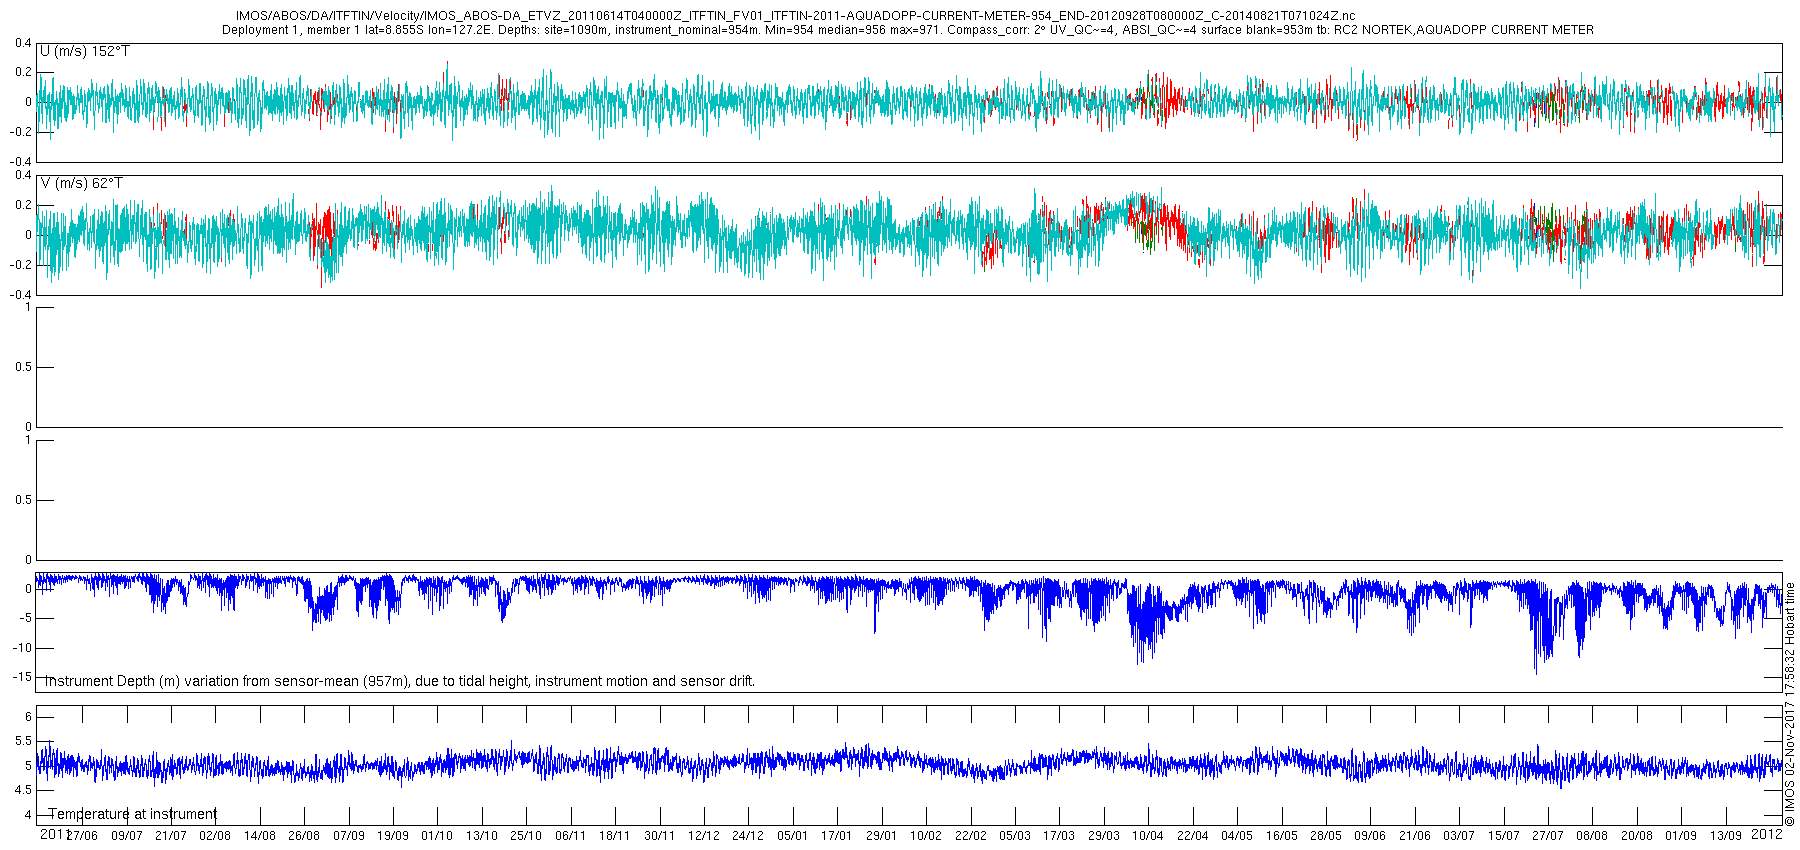This screenshot has height=850, width=1800.
Task: Click the file path title starting "IMOS/ABOS/DA/ITFTIN"
Action: 796,16
